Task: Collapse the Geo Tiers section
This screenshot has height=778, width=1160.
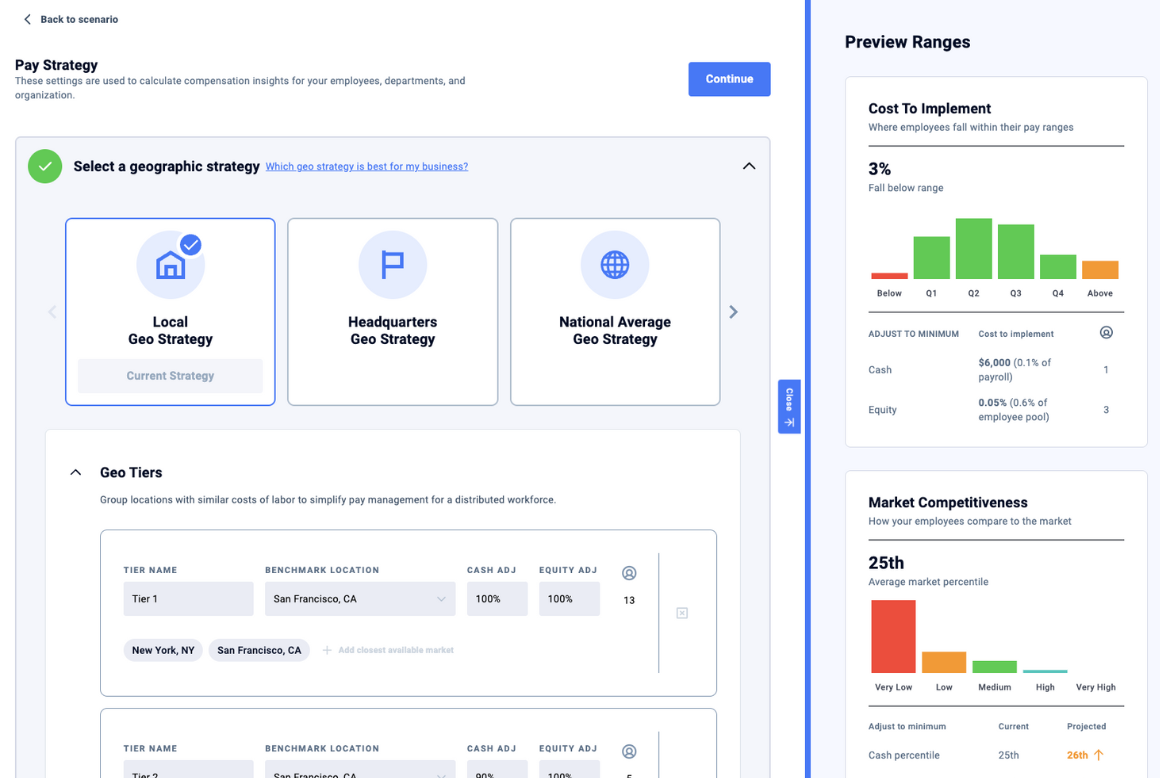Action: pos(75,473)
